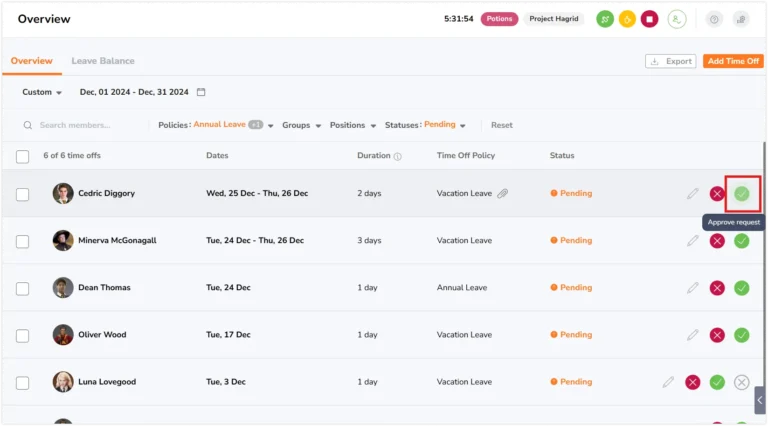The width and height of the screenshot is (768, 426).
Task: Reject Minerva McGonagall's pending request
Action: pos(717,241)
